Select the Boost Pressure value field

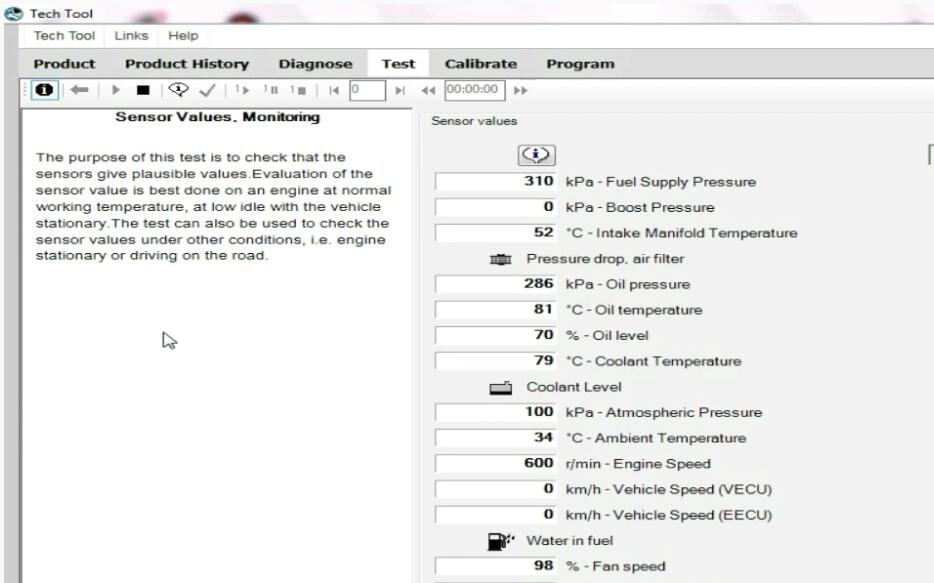coord(496,207)
